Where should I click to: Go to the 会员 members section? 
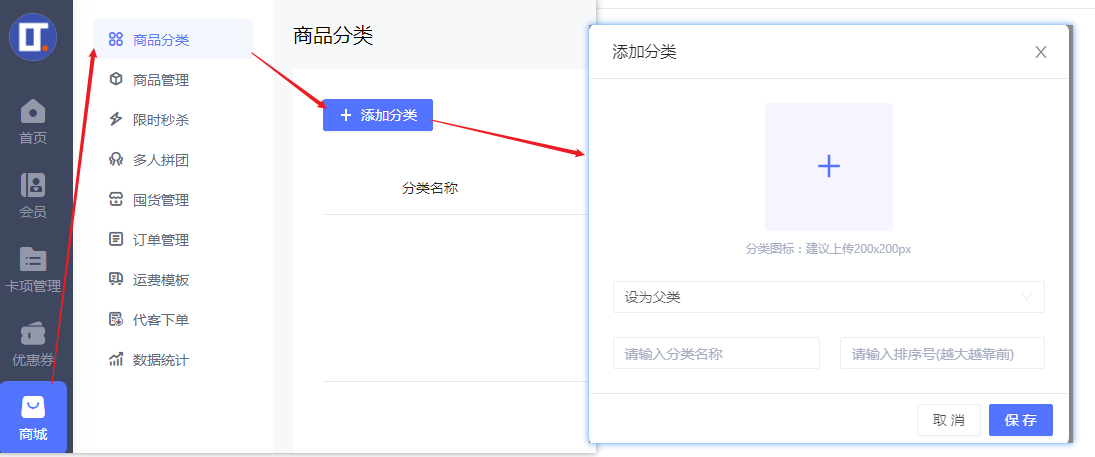pyautogui.click(x=33, y=196)
